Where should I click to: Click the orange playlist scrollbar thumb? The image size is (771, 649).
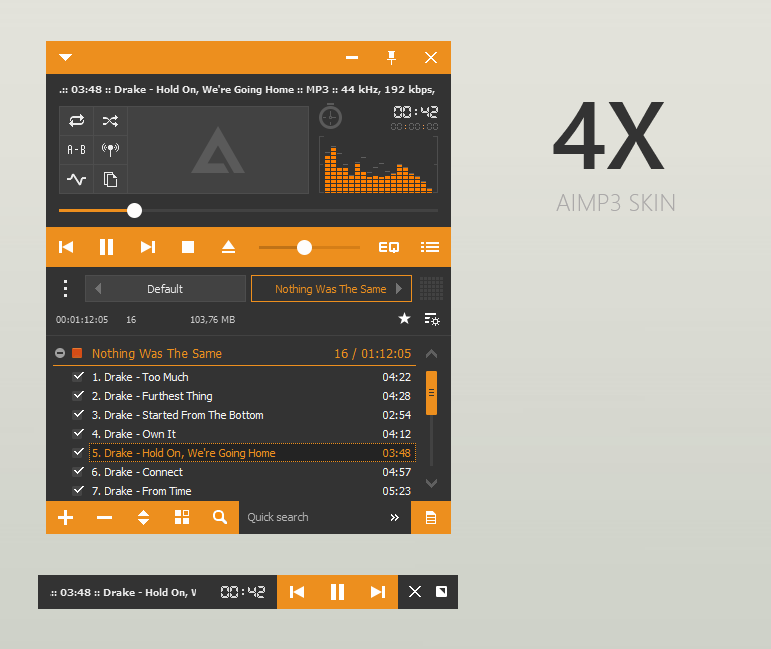pyautogui.click(x=431, y=393)
